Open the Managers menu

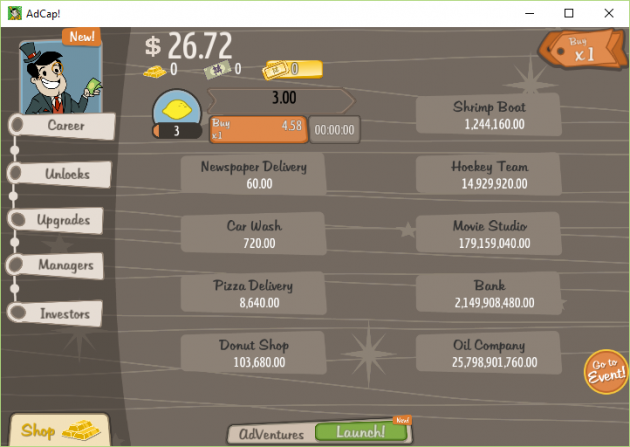55,265
